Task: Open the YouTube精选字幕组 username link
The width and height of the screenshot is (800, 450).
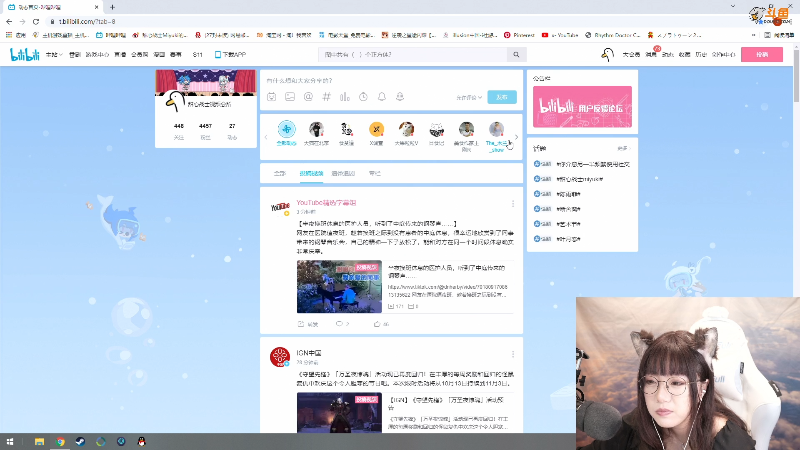Action: pyautogui.click(x=327, y=203)
